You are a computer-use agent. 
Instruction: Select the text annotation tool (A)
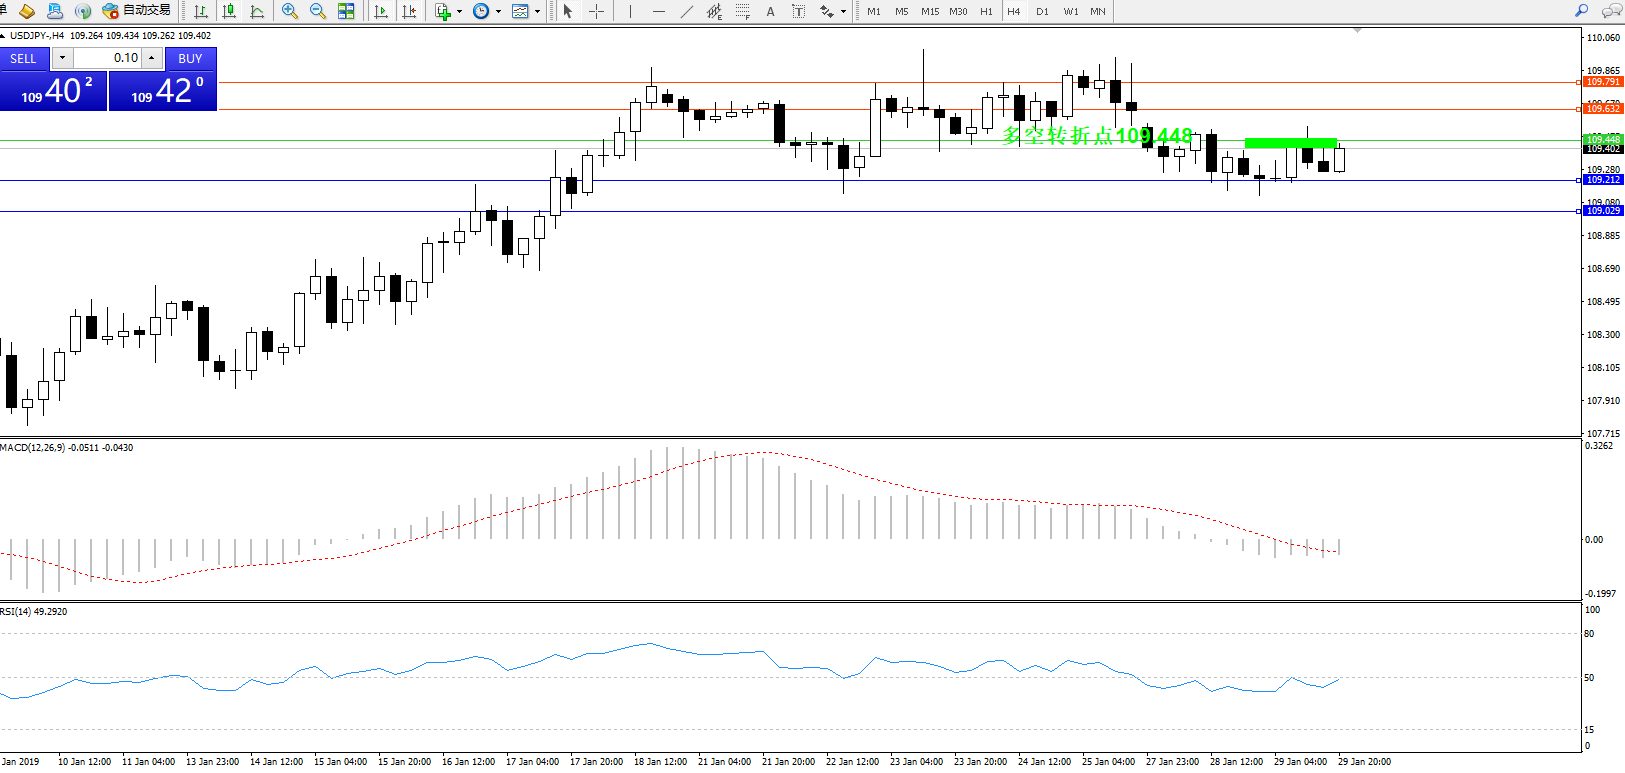770,11
